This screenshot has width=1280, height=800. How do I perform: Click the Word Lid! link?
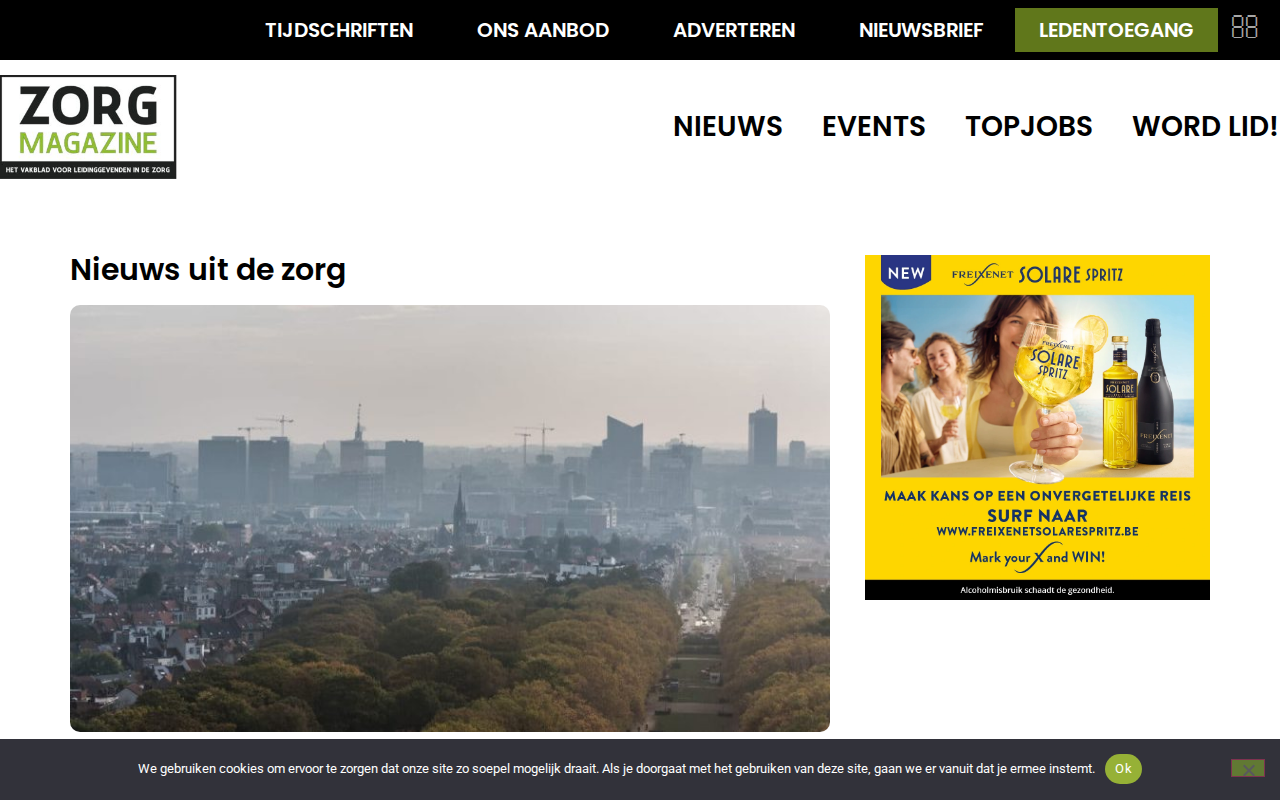click(1205, 127)
